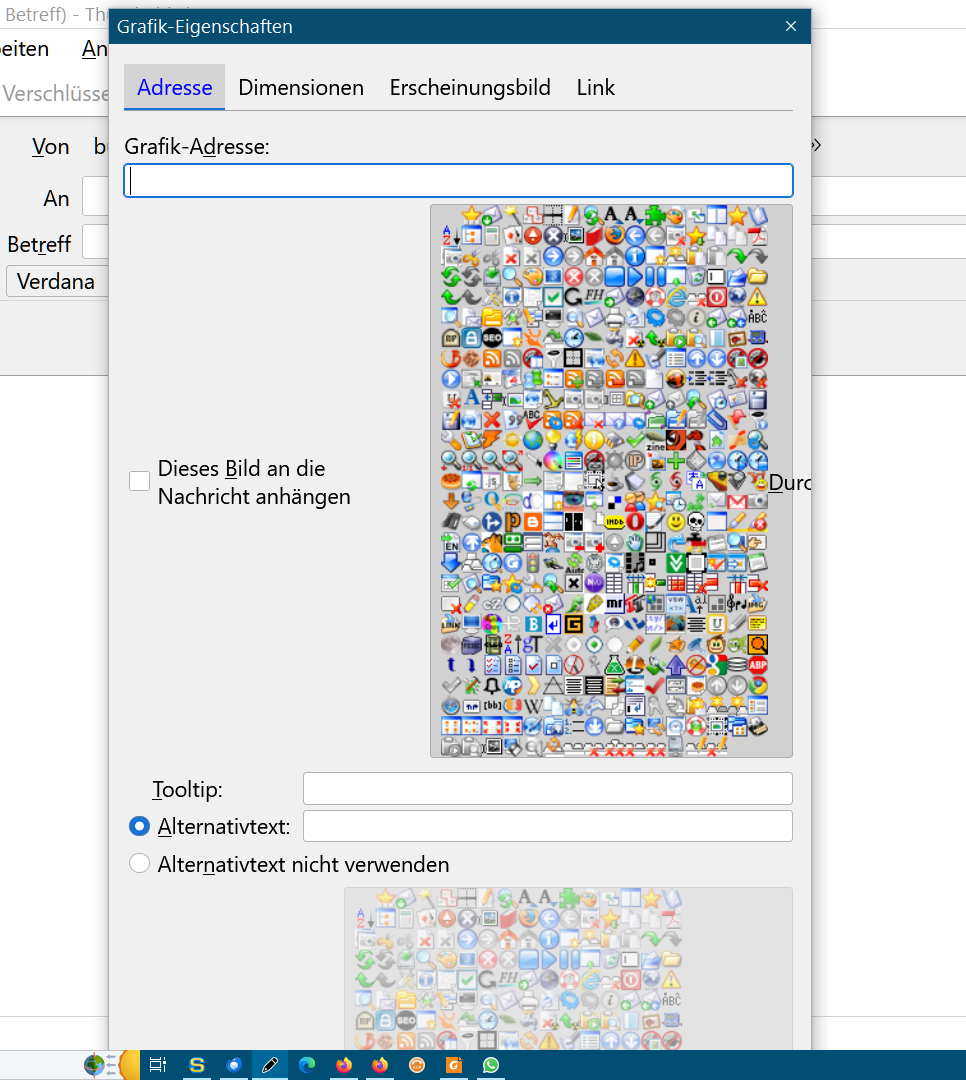The image size is (966, 1080).
Task: Open Microsoft Edge from the taskbar
Action: point(307,1065)
